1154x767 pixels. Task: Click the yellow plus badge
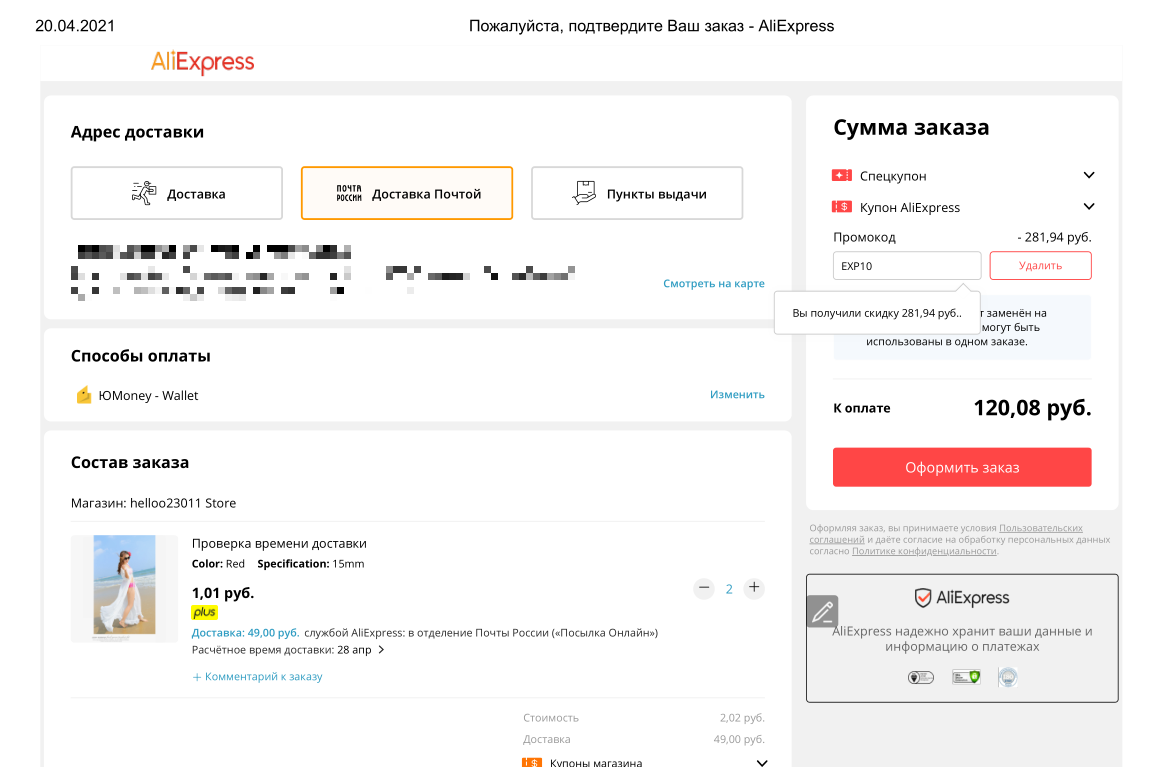204,612
